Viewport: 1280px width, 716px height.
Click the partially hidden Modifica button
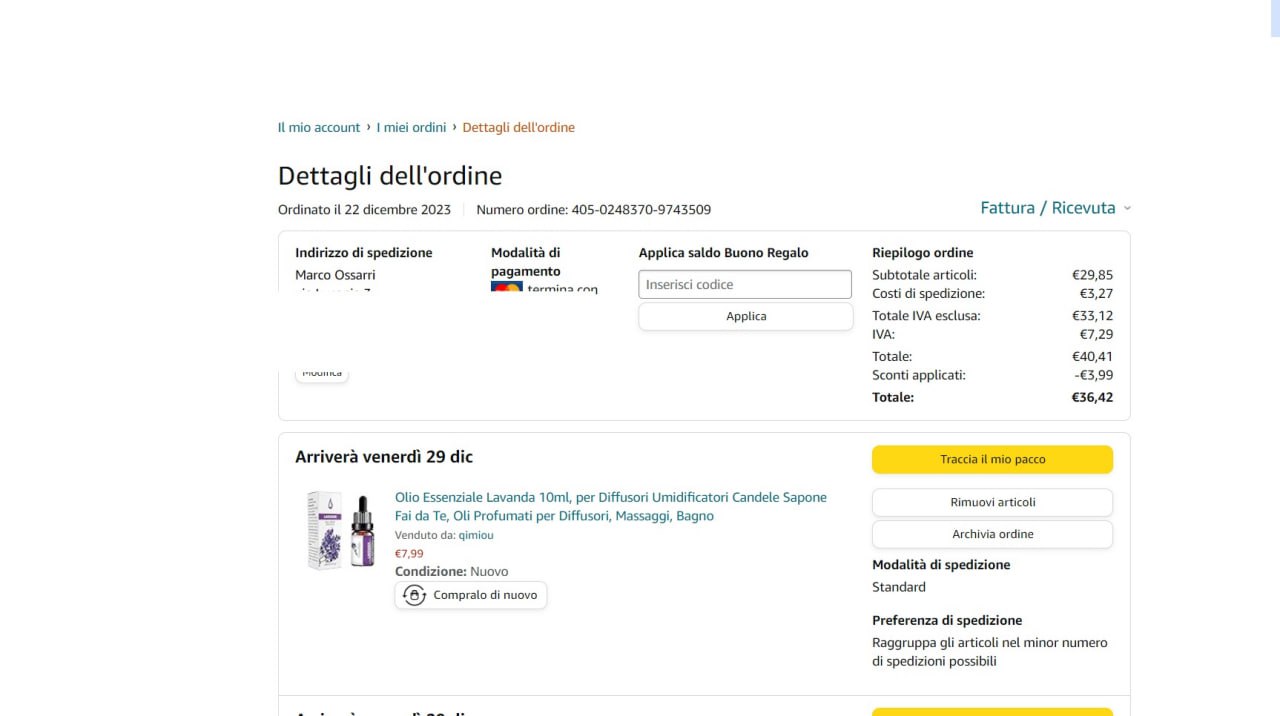coord(322,373)
